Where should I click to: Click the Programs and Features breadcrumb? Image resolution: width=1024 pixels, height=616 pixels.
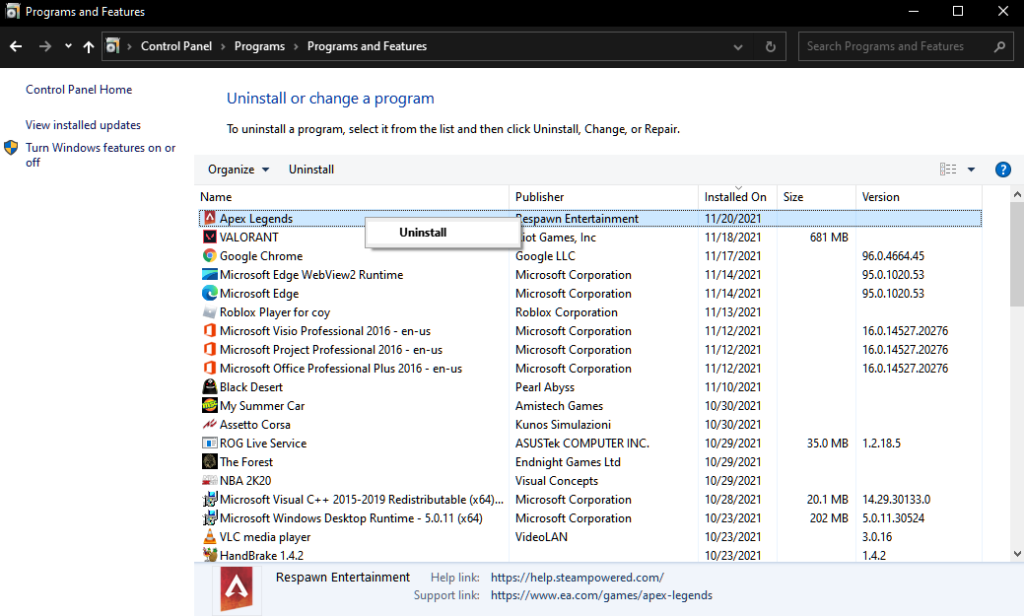[367, 46]
